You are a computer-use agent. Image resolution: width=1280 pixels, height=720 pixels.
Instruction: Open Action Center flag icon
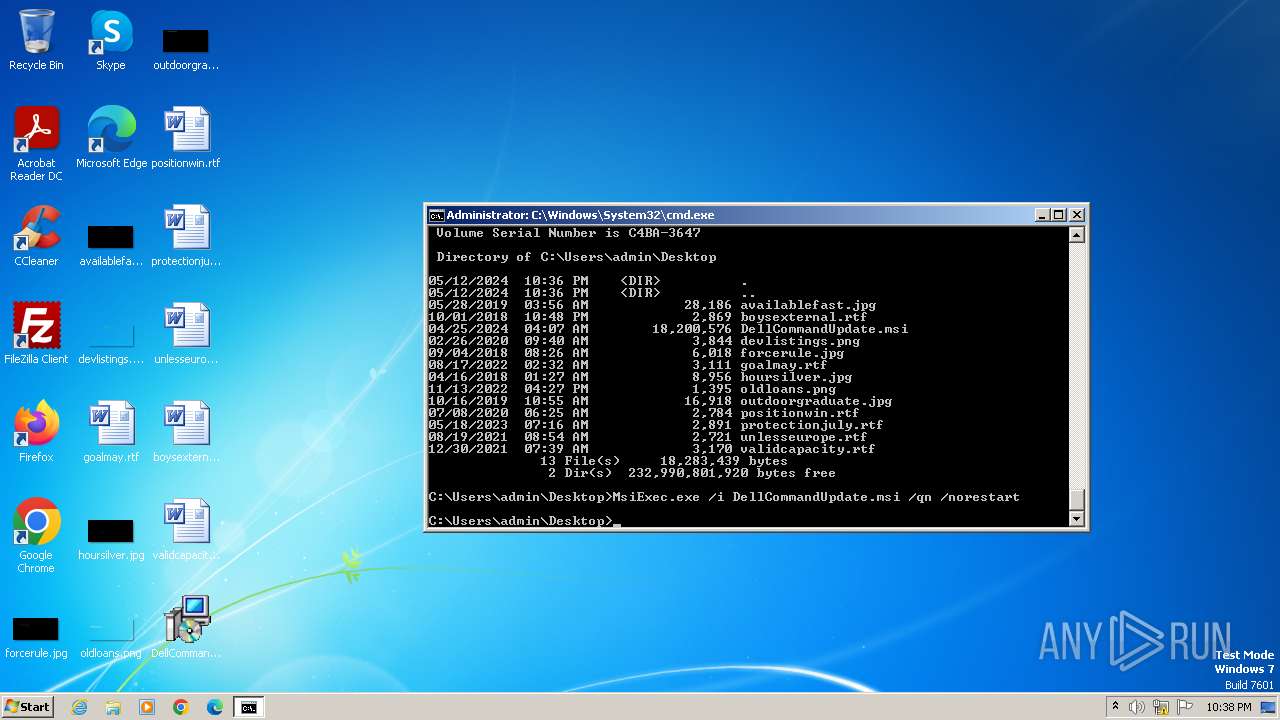coord(1185,707)
